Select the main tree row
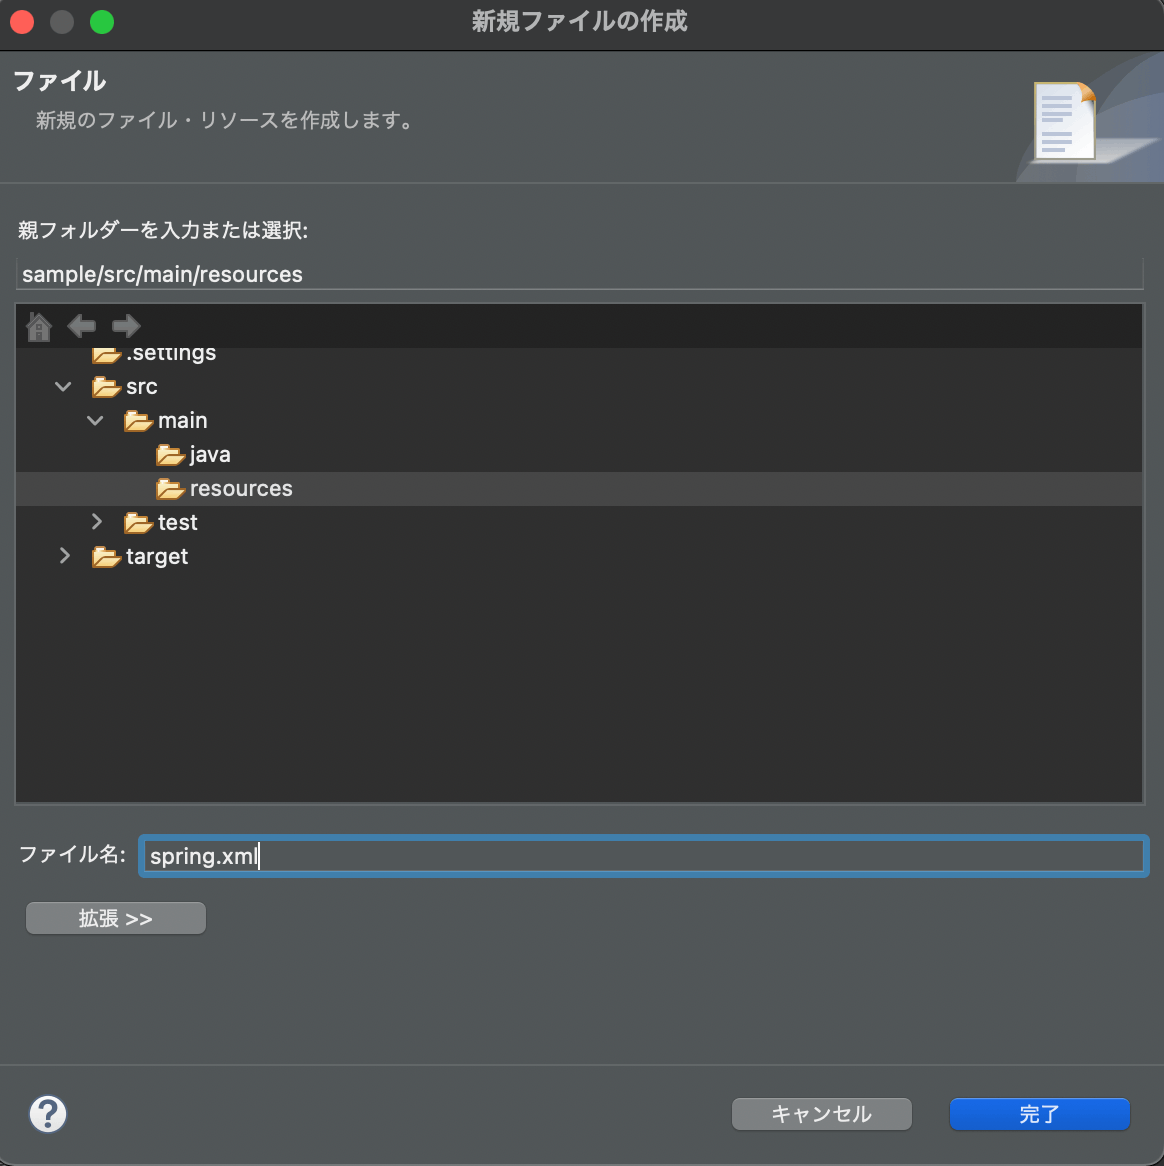Viewport: 1164px width, 1166px height. (579, 421)
